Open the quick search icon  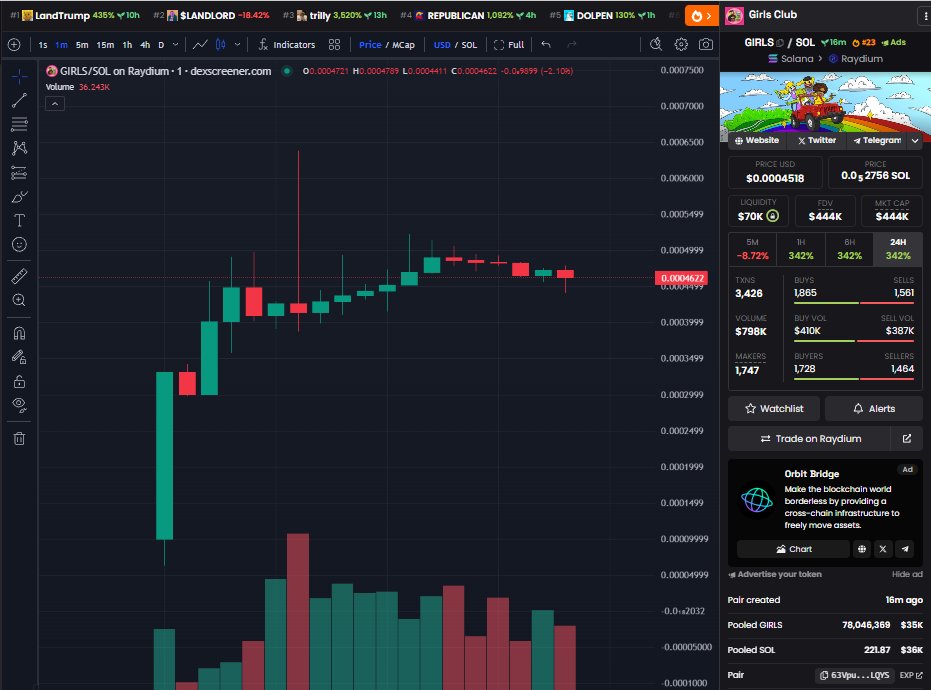point(656,45)
